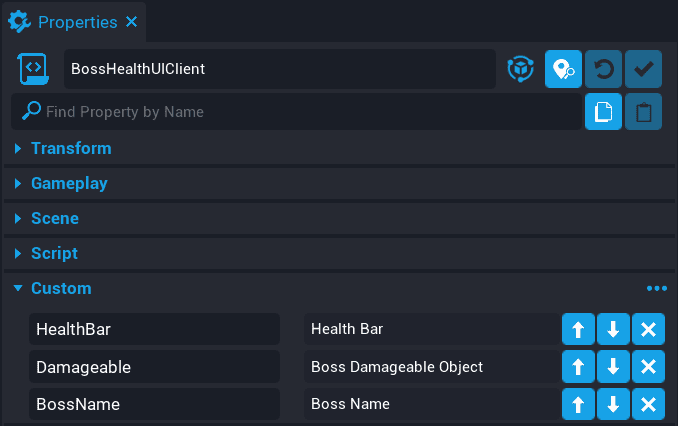Screen dimensions: 678x426
Task: Collapse the Custom section
Action: coord(60,289)
